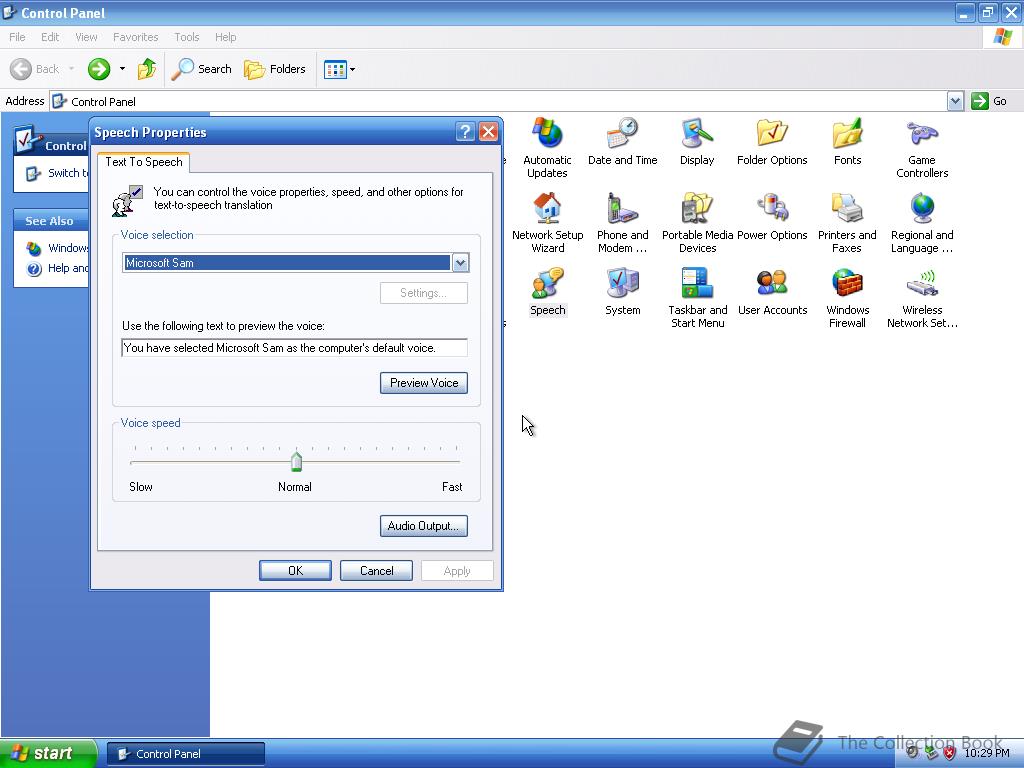Open the View menu

pos(86,37)
